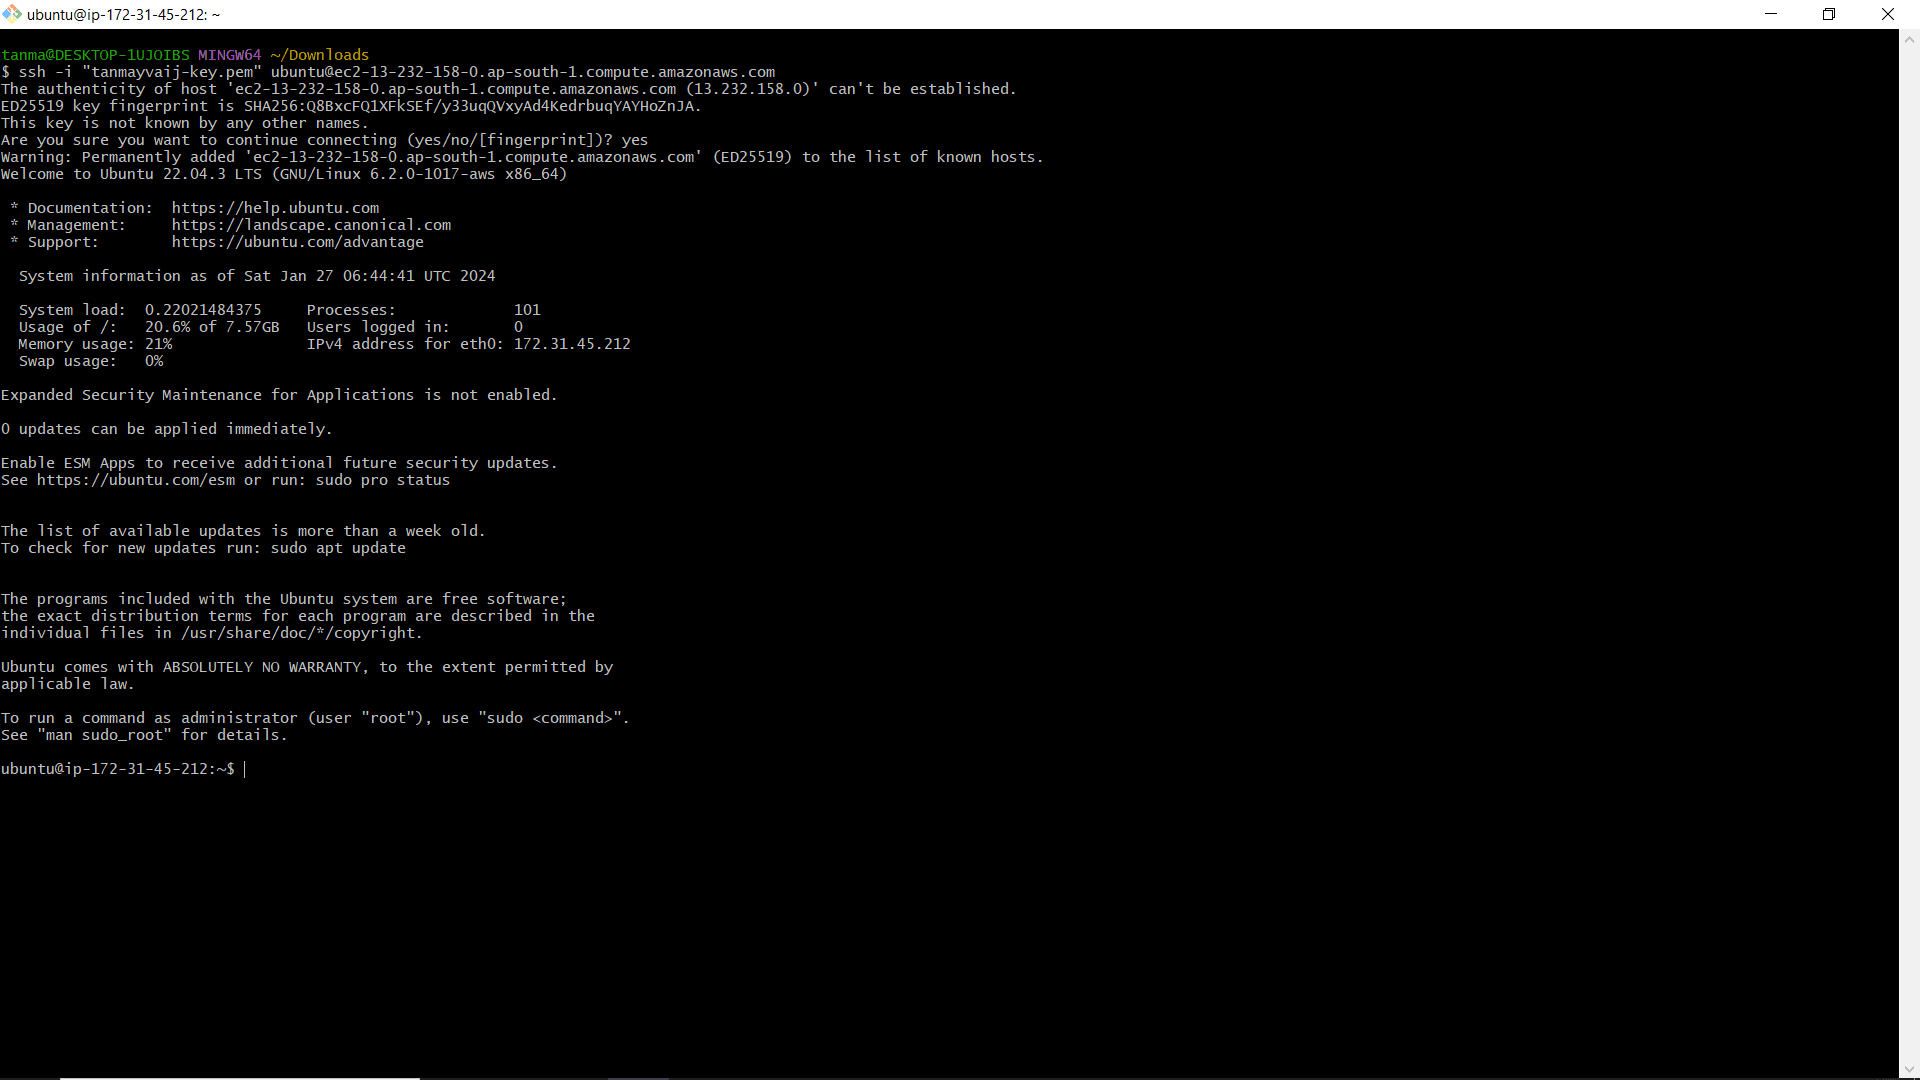Click the scrollbar down arrow
Image resolution: width=1920 pixels, height=1080 pixels.
1909,1068
